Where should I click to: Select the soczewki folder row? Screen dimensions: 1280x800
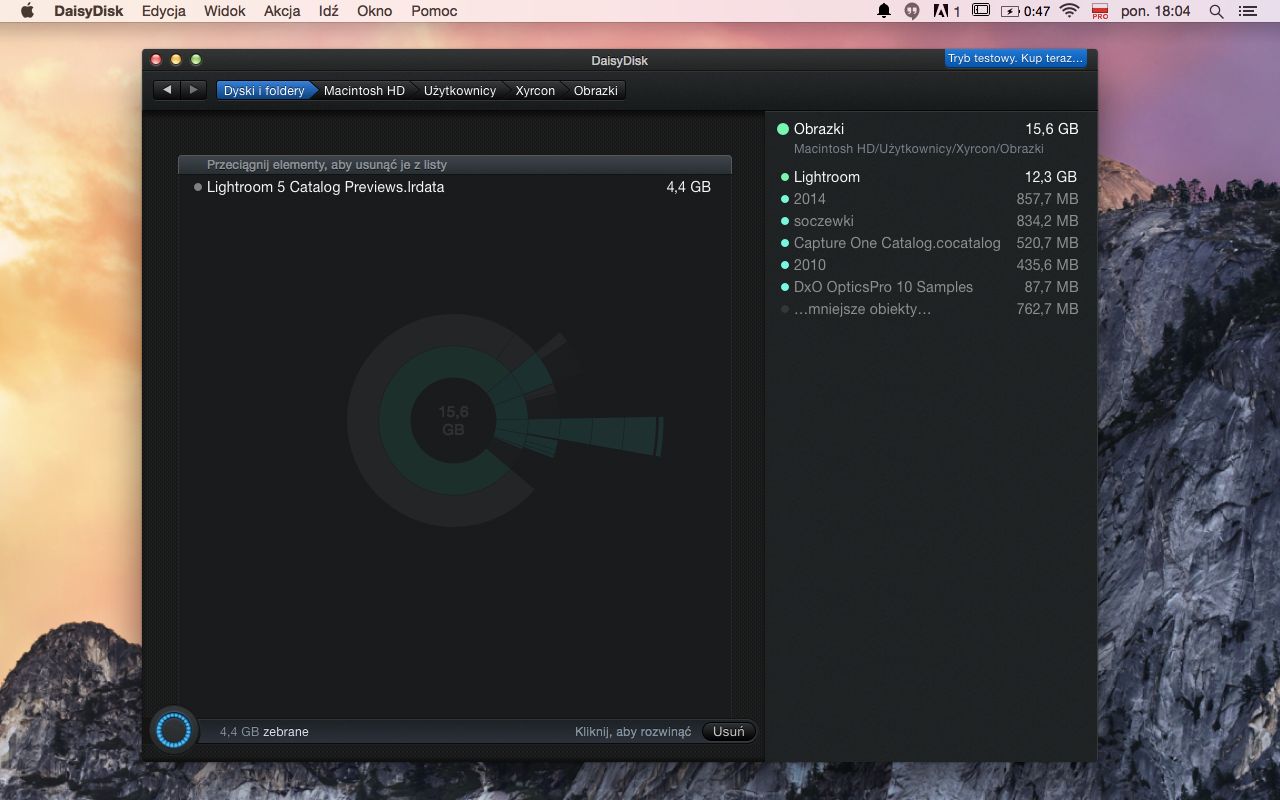tap(929, 221)
